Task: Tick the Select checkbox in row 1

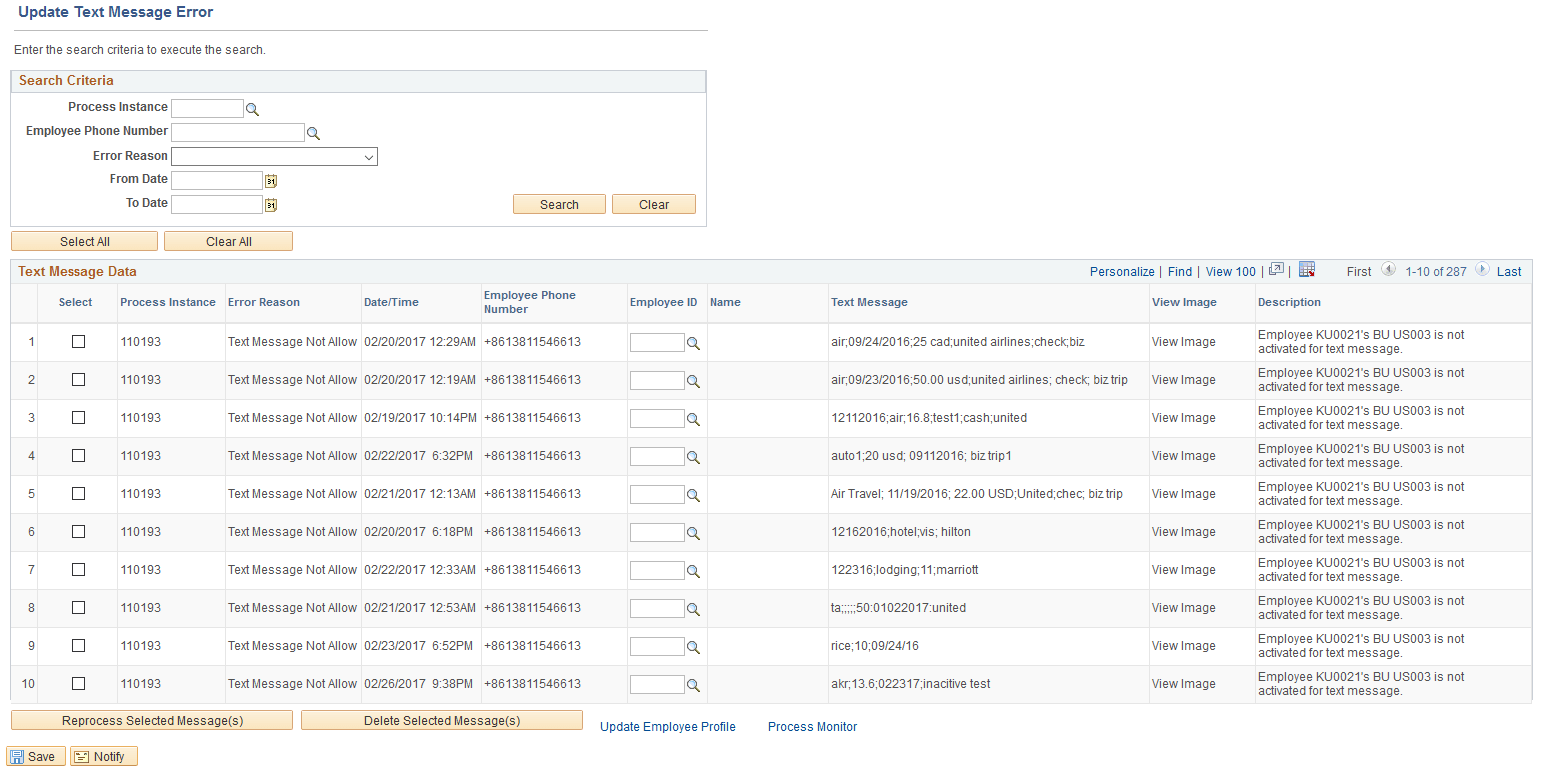Action: pyautogui.click(x=79, y=342)
